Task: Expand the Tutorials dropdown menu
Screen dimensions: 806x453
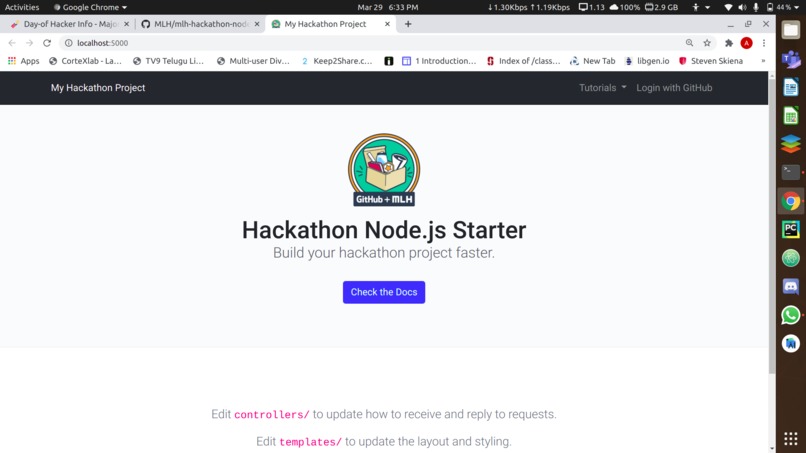Action: pos(602,88)
